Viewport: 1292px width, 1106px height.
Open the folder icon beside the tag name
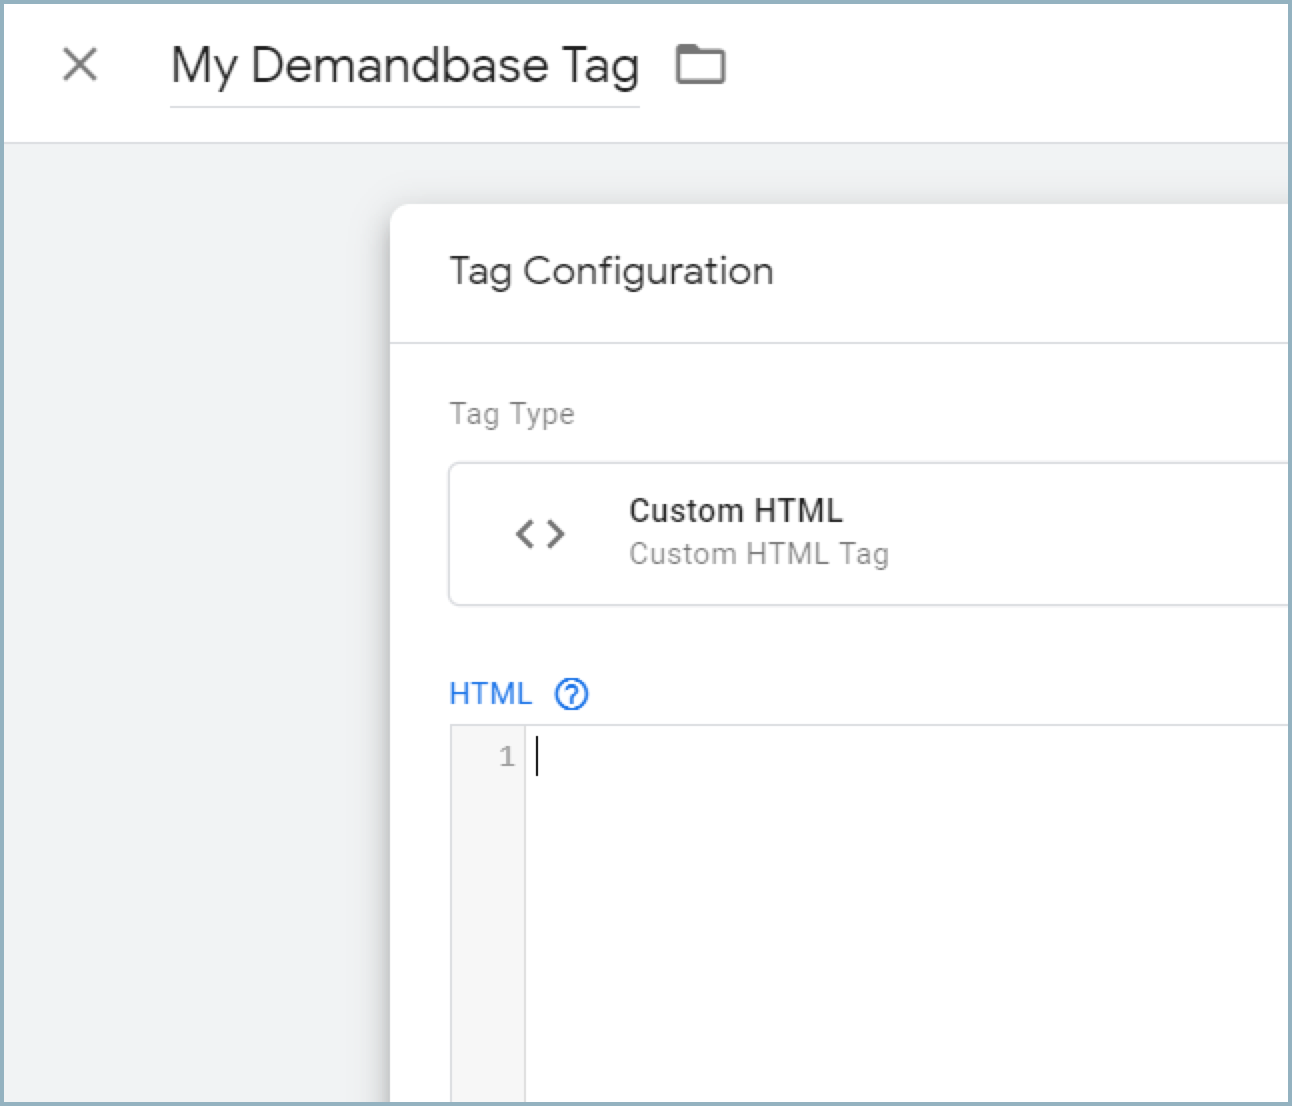(700, 65)
